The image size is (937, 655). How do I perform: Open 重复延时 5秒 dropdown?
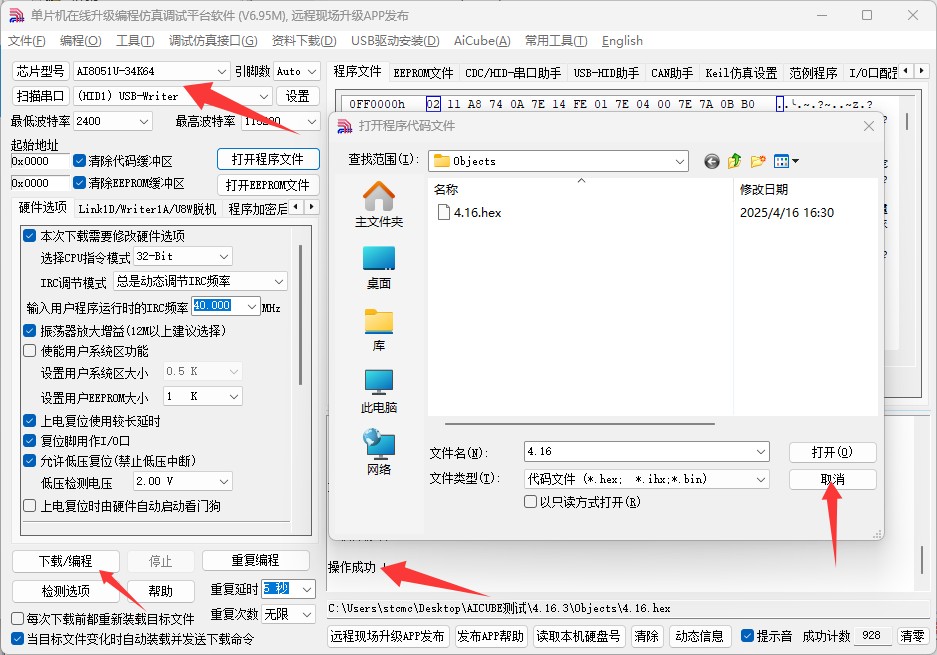[288, 589]
